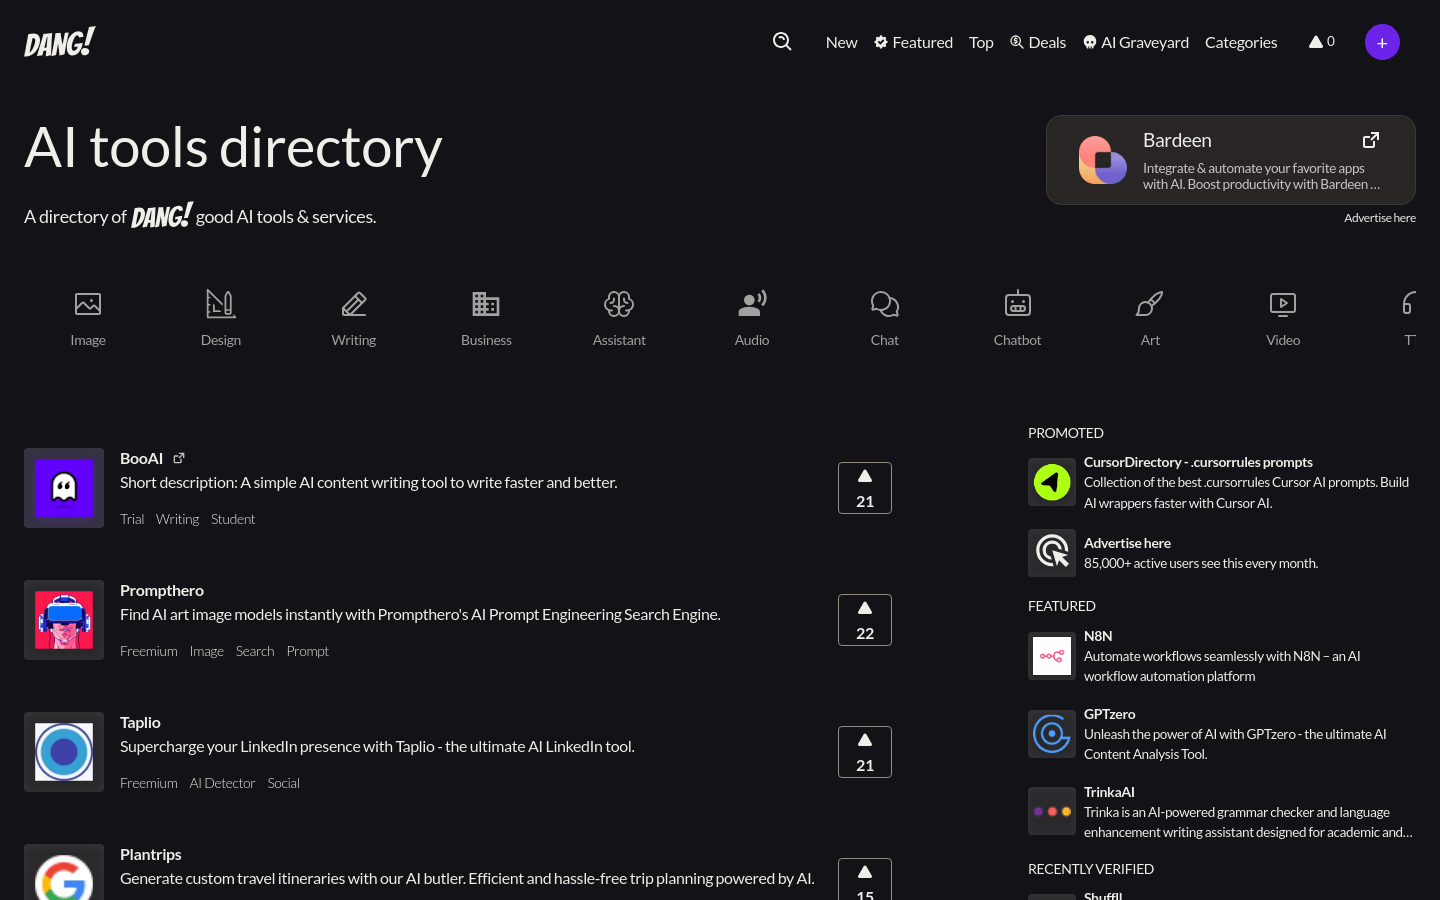Open the Bardeen sponsor card
This screenshot has width=1440, height=900.
[1231, 160]
